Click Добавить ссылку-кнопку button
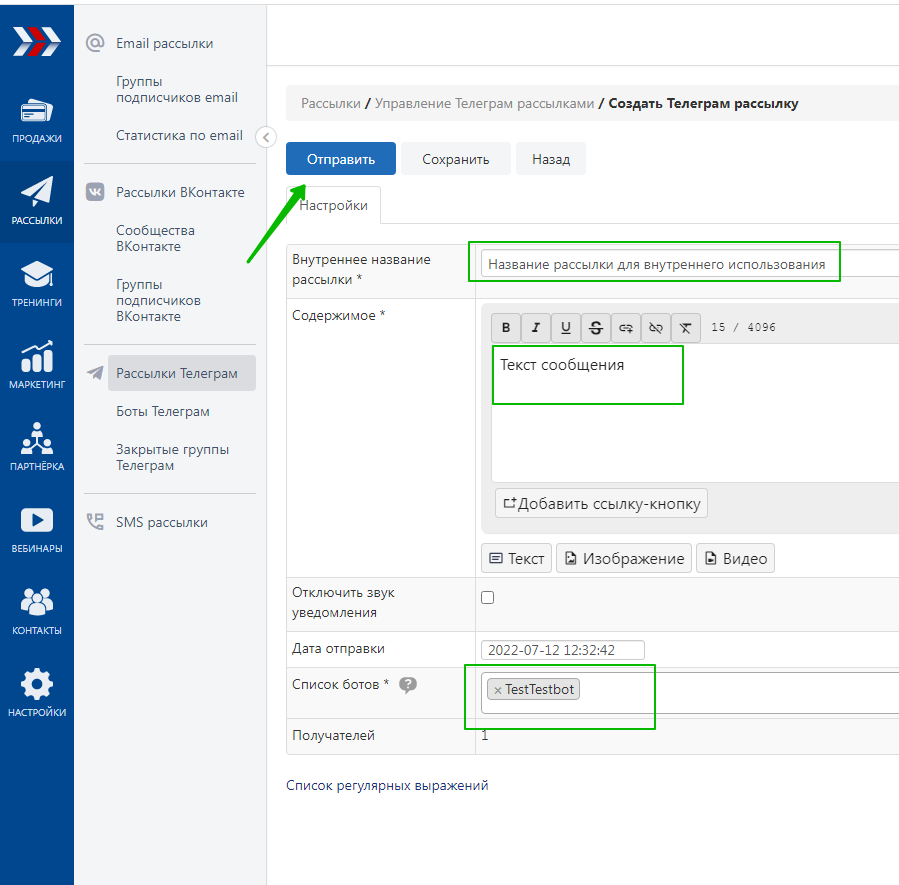This screenshot has width=899, height=885. [601, 503]
